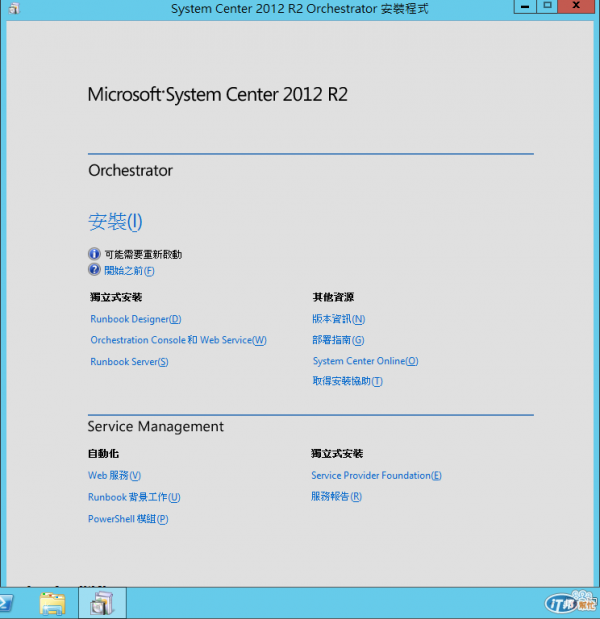The height and width of the screenshot is (619, 600).
Task: Select the Orchestrator setup taskbar button
Action: [102, 603]
